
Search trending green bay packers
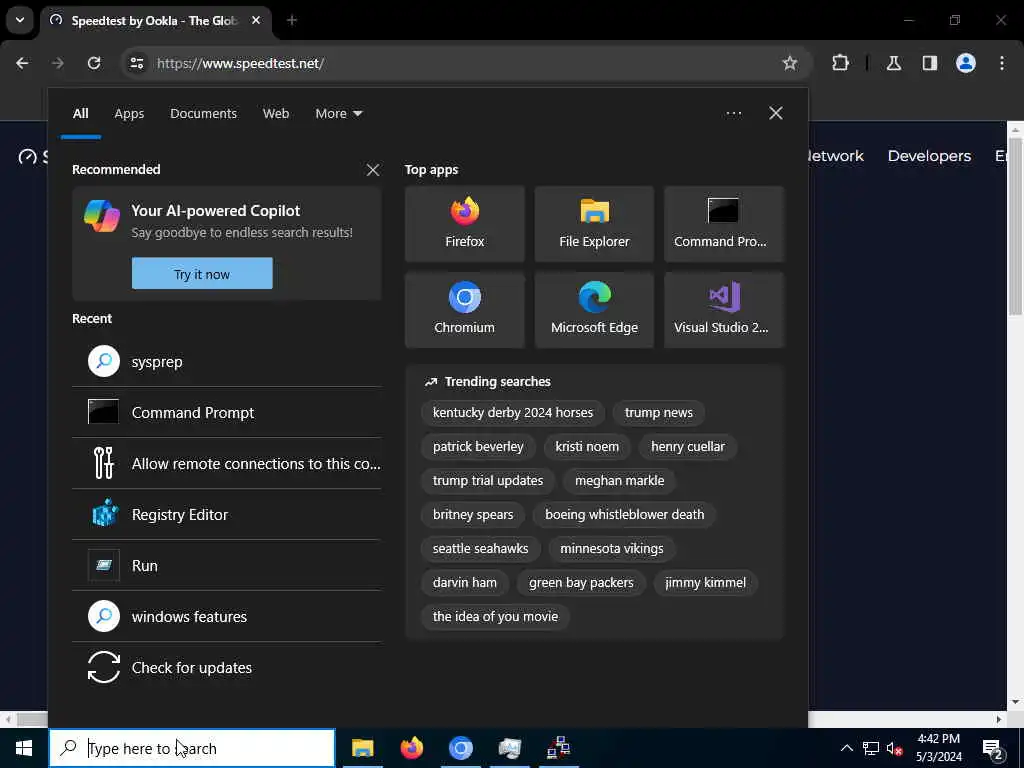point(581,583)
